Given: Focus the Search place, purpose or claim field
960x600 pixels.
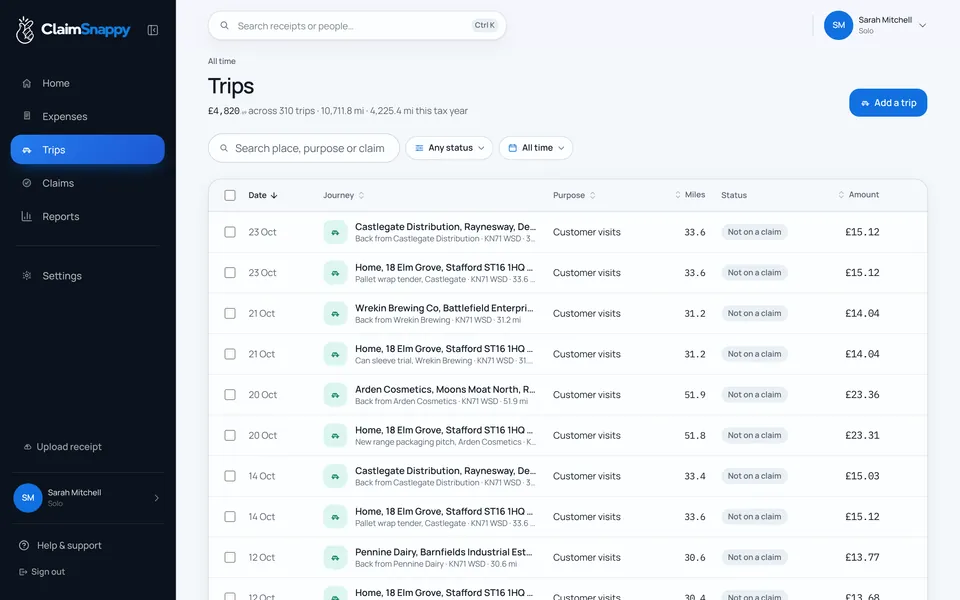Looking at the screenshot, I should click(x=304, y=148).
